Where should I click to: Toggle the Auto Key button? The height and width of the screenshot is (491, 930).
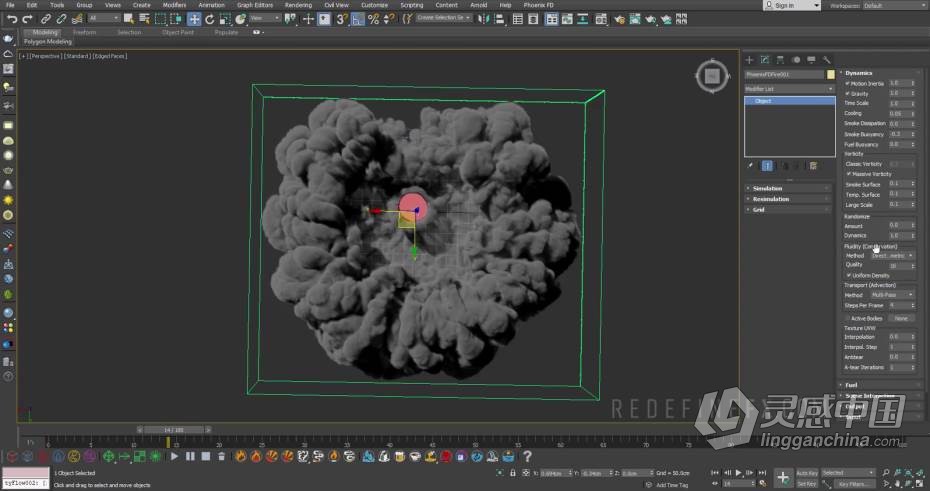[807, 473]
